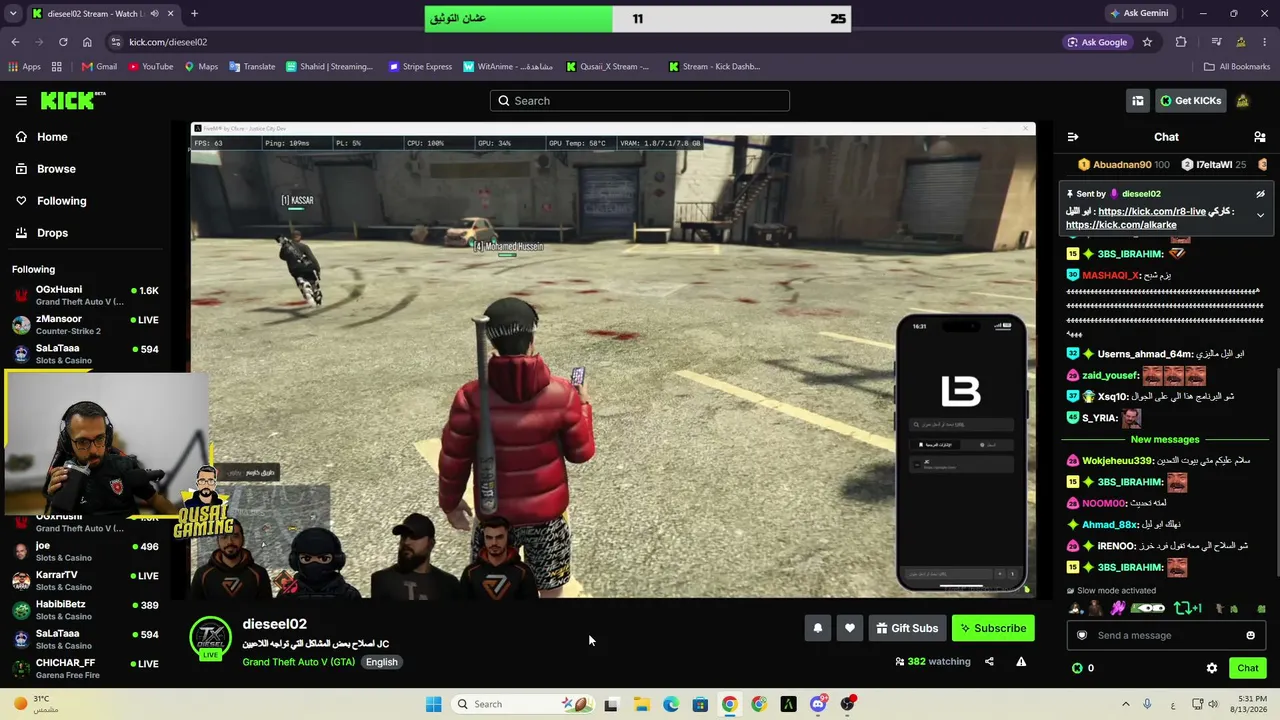Insert the purple hand quick emote
Image resolution: width=1280 pixels, height=720 pixels.
point(1118,608)
